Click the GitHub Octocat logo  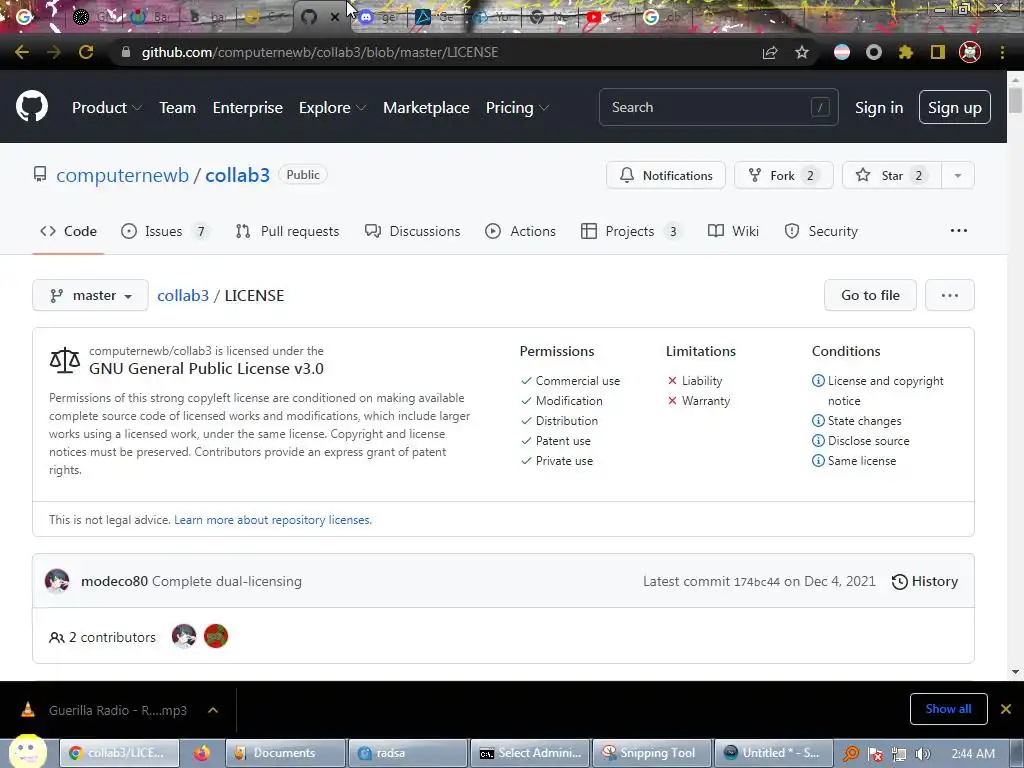pyautogui.click(x=32, y=107)
